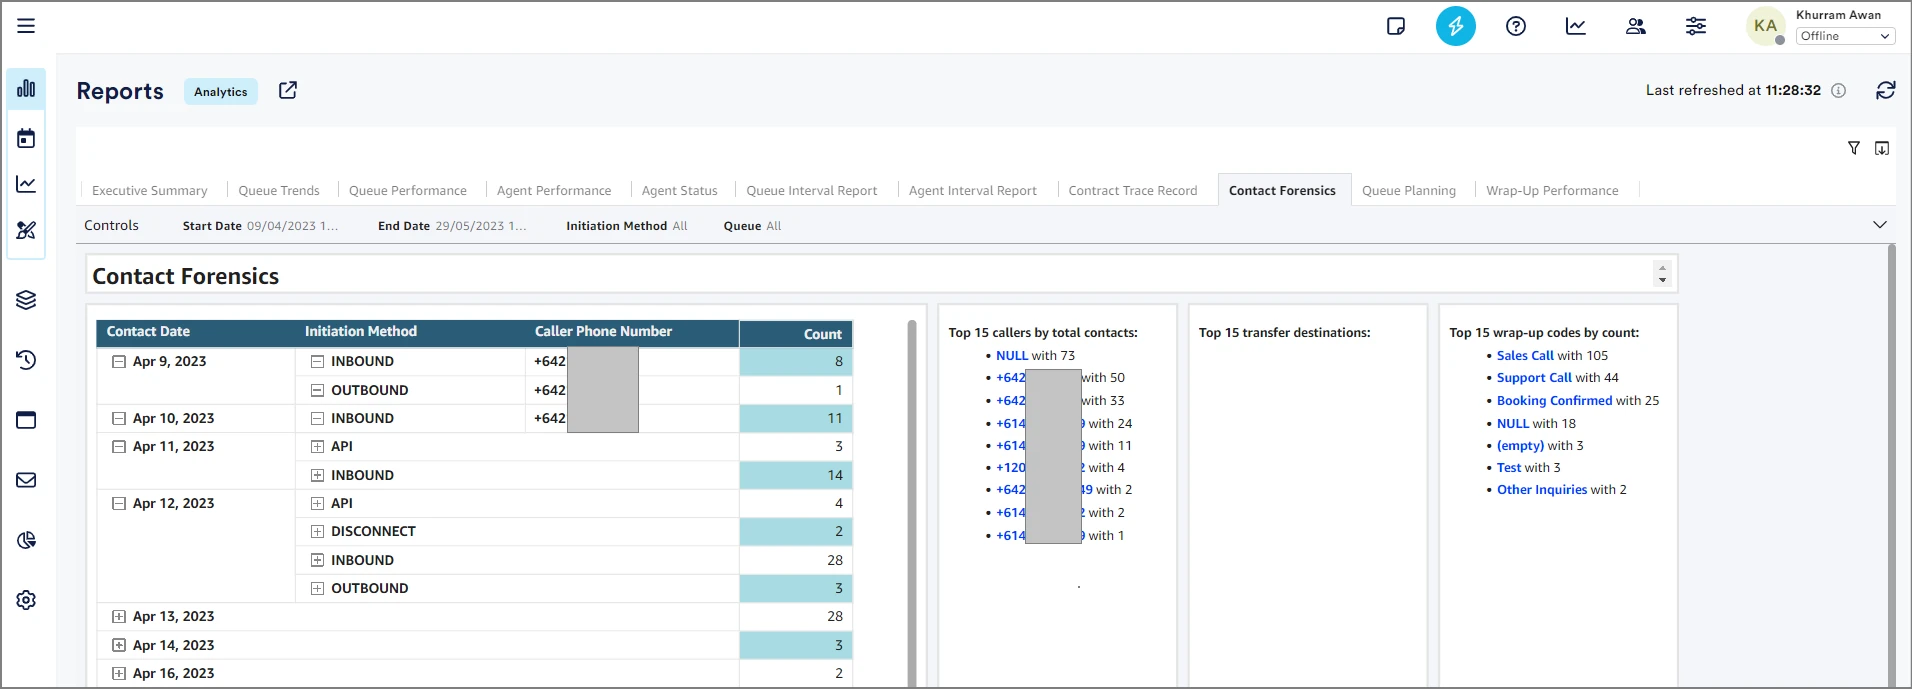
Task: Expand the Apr 13, 2023 row
Action: 119,617
